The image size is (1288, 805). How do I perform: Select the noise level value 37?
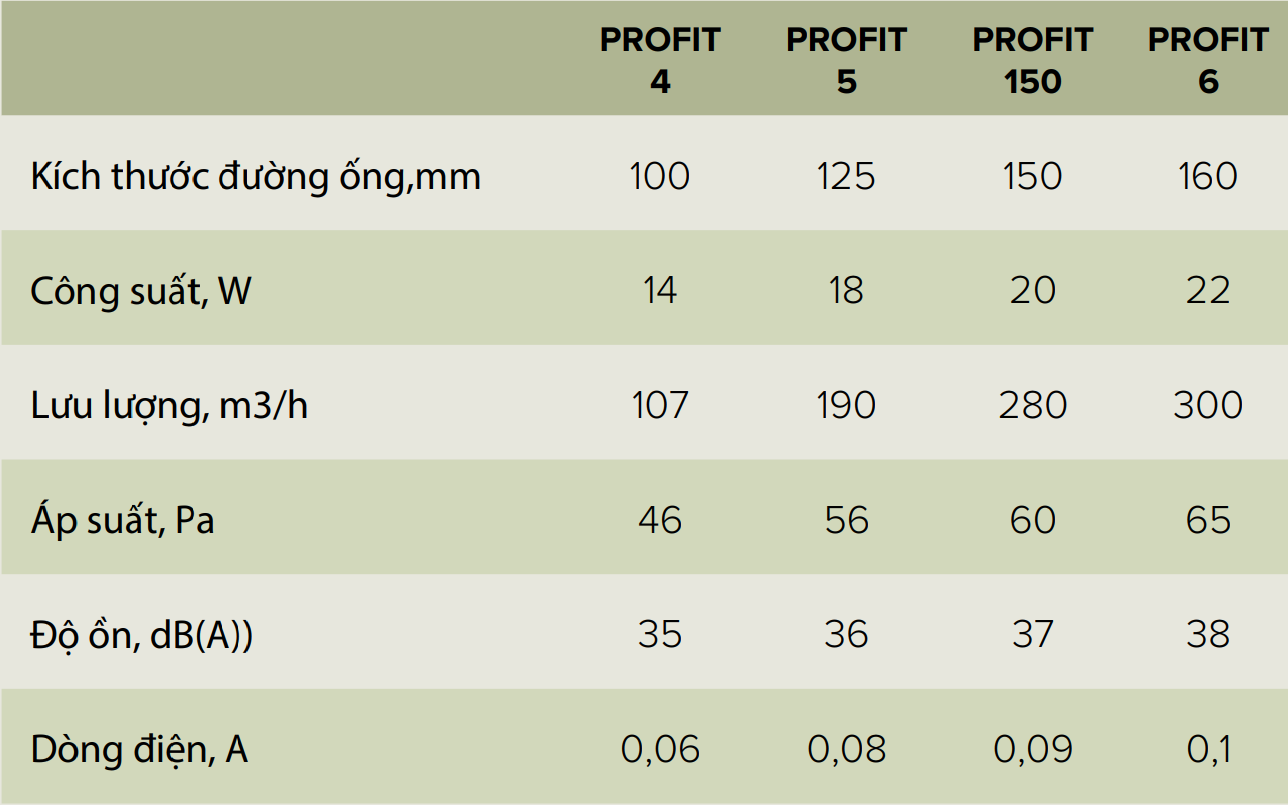1032,635
